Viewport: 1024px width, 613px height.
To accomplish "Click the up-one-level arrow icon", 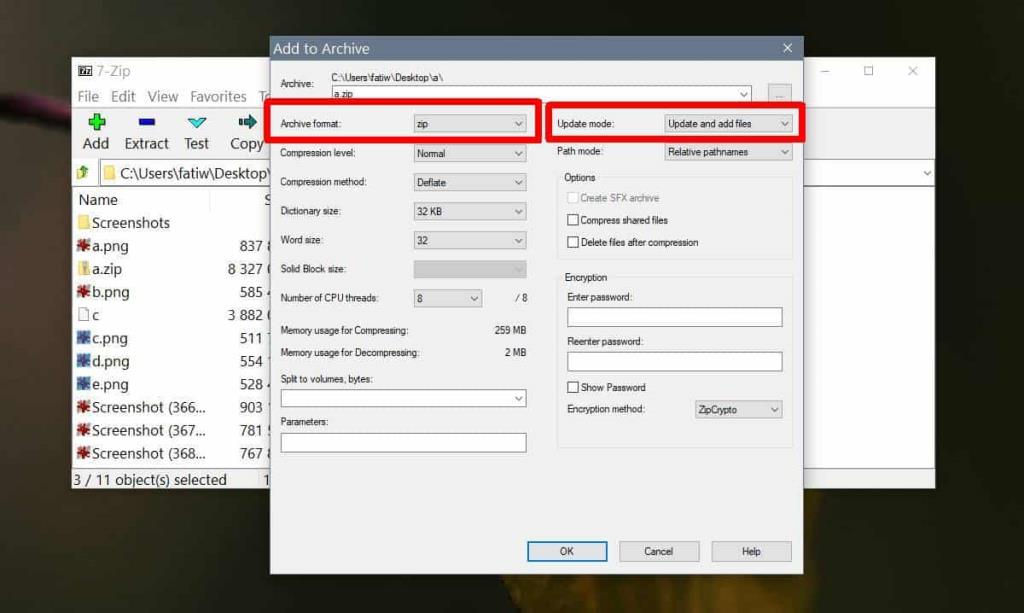I will point(83,172).
